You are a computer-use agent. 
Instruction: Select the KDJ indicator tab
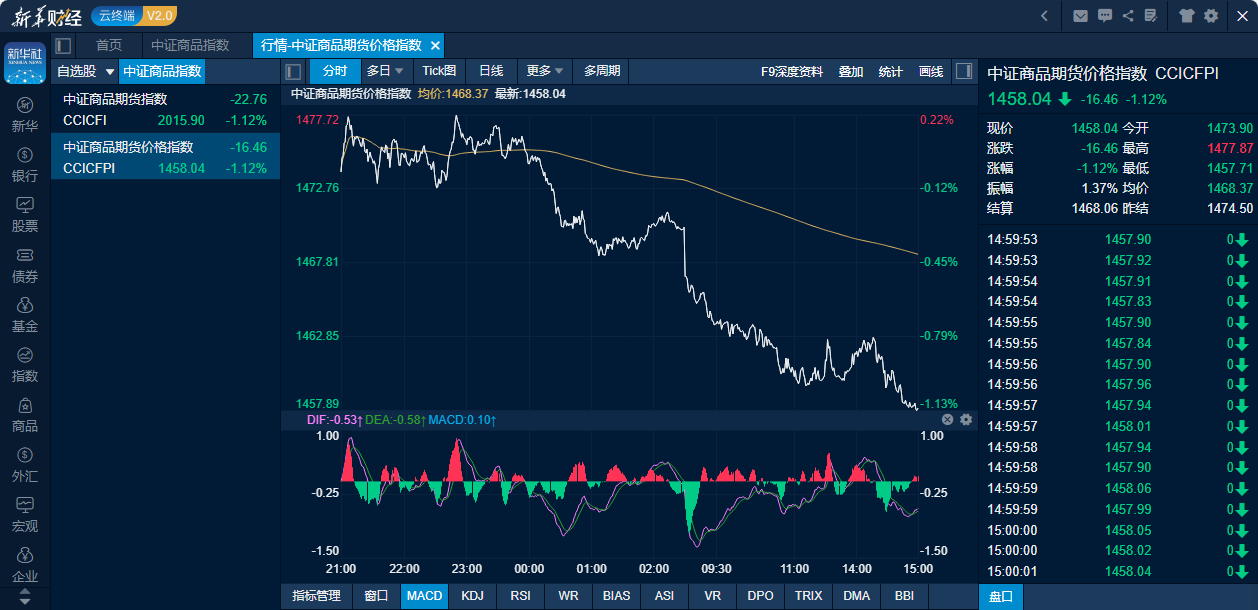[x=472, y=596]
